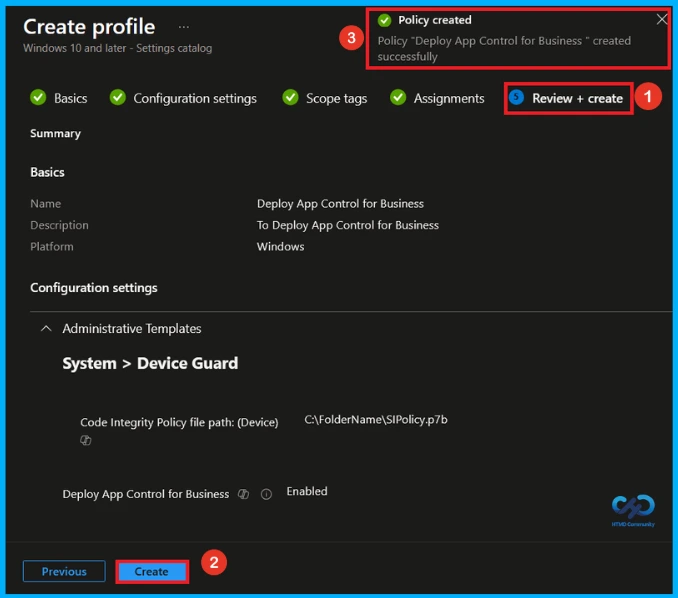Go to the Configuration settings step
The width and height of the screenshot is (678, 598).
(x=183, y=98)
